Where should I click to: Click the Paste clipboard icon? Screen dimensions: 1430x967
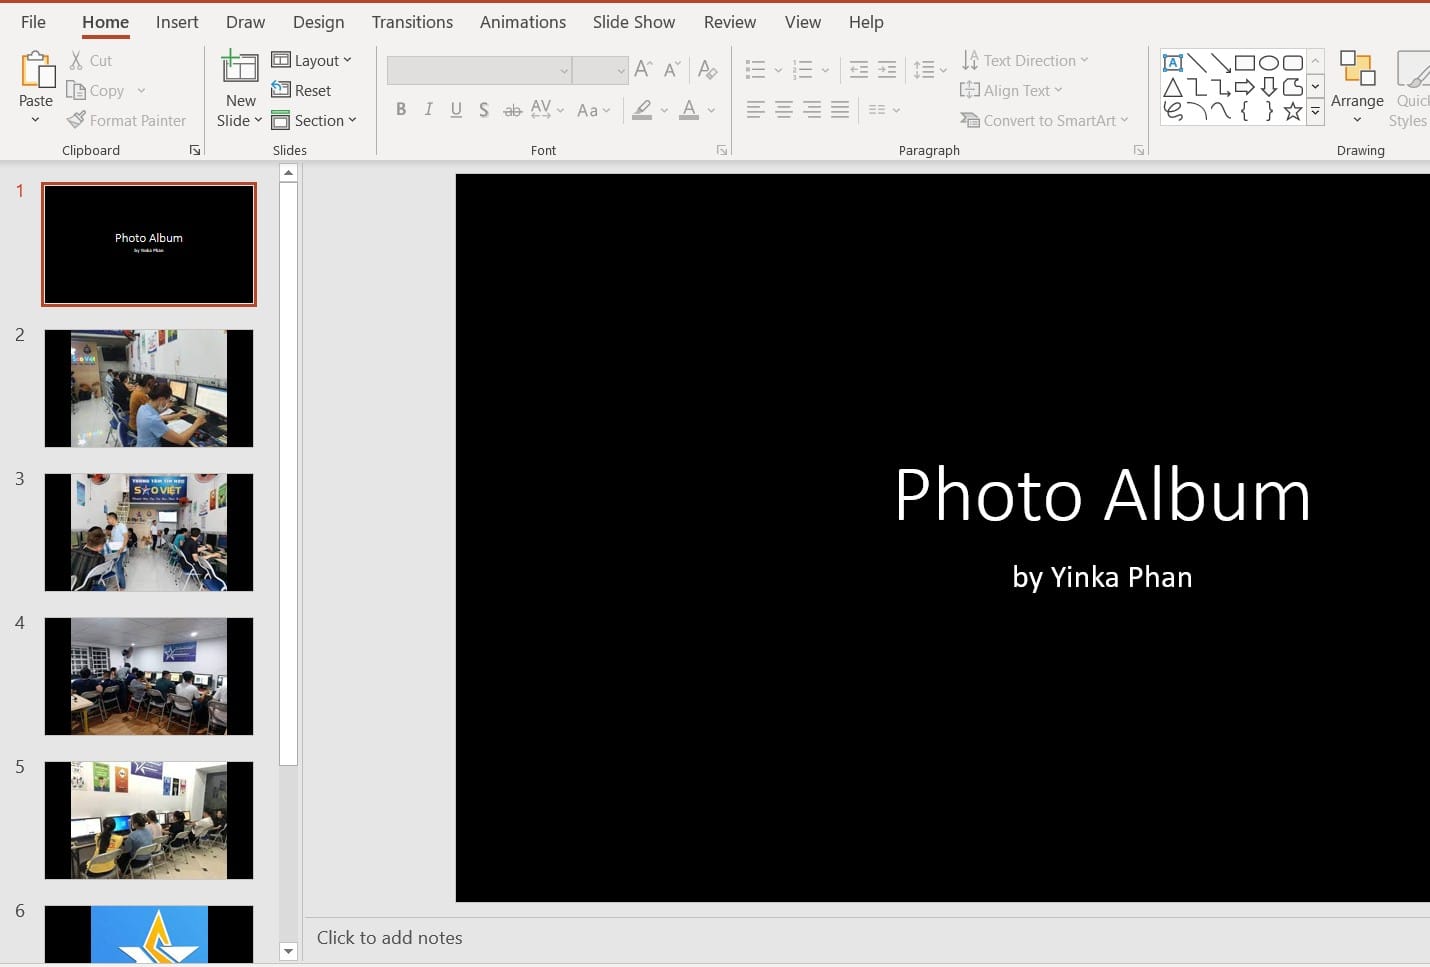(36, 71)
